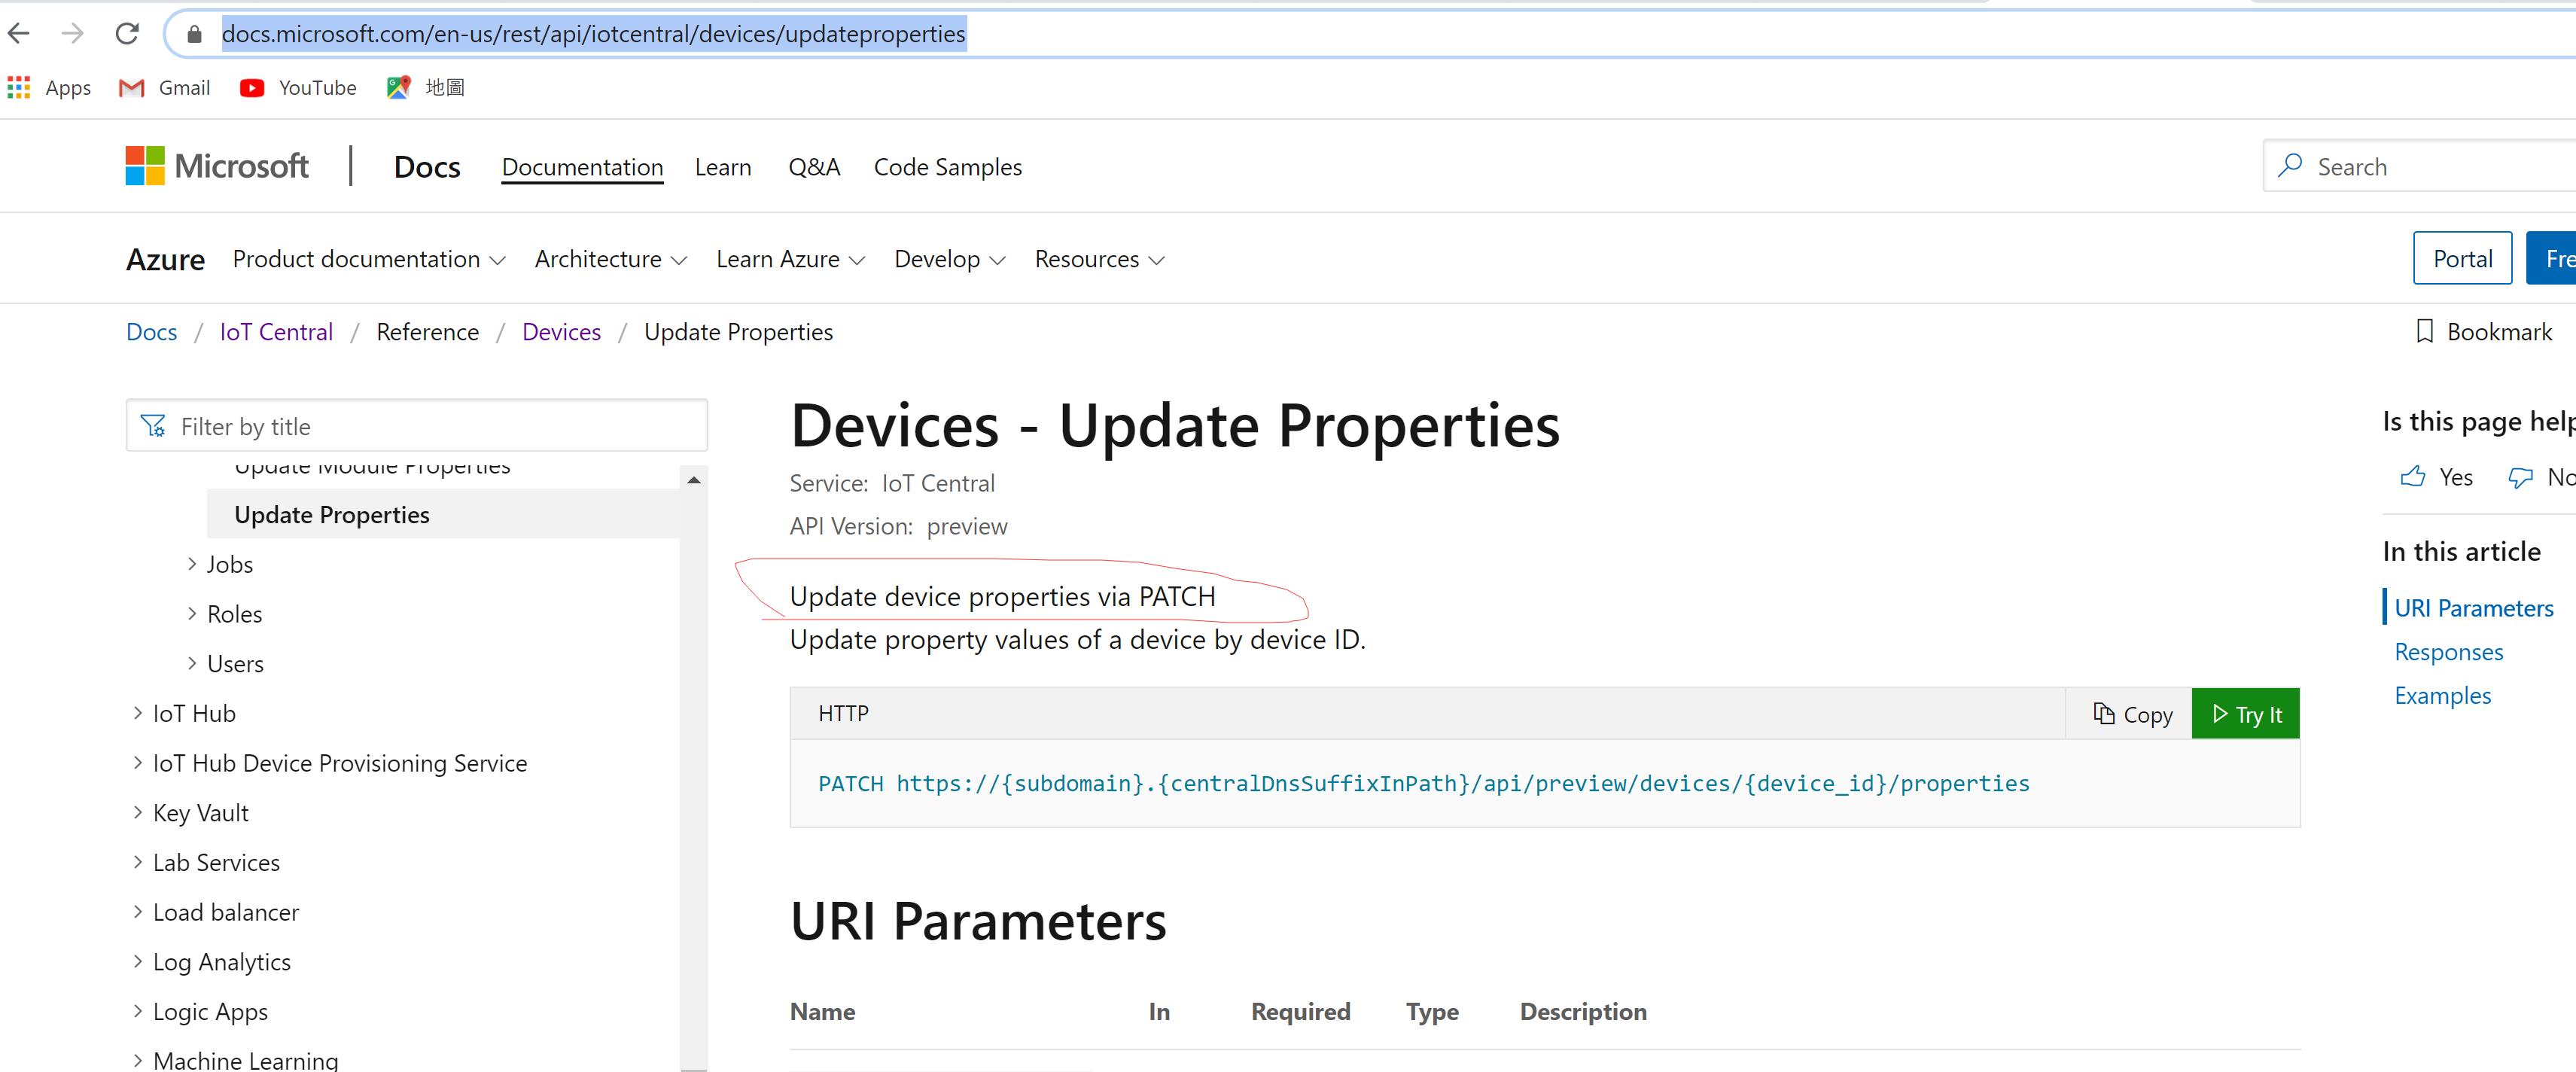The width and height of the screenshot is (2576, 1072).
Task: Click the IoT Central breadcrumb link
Action: (x=276, y=332)
